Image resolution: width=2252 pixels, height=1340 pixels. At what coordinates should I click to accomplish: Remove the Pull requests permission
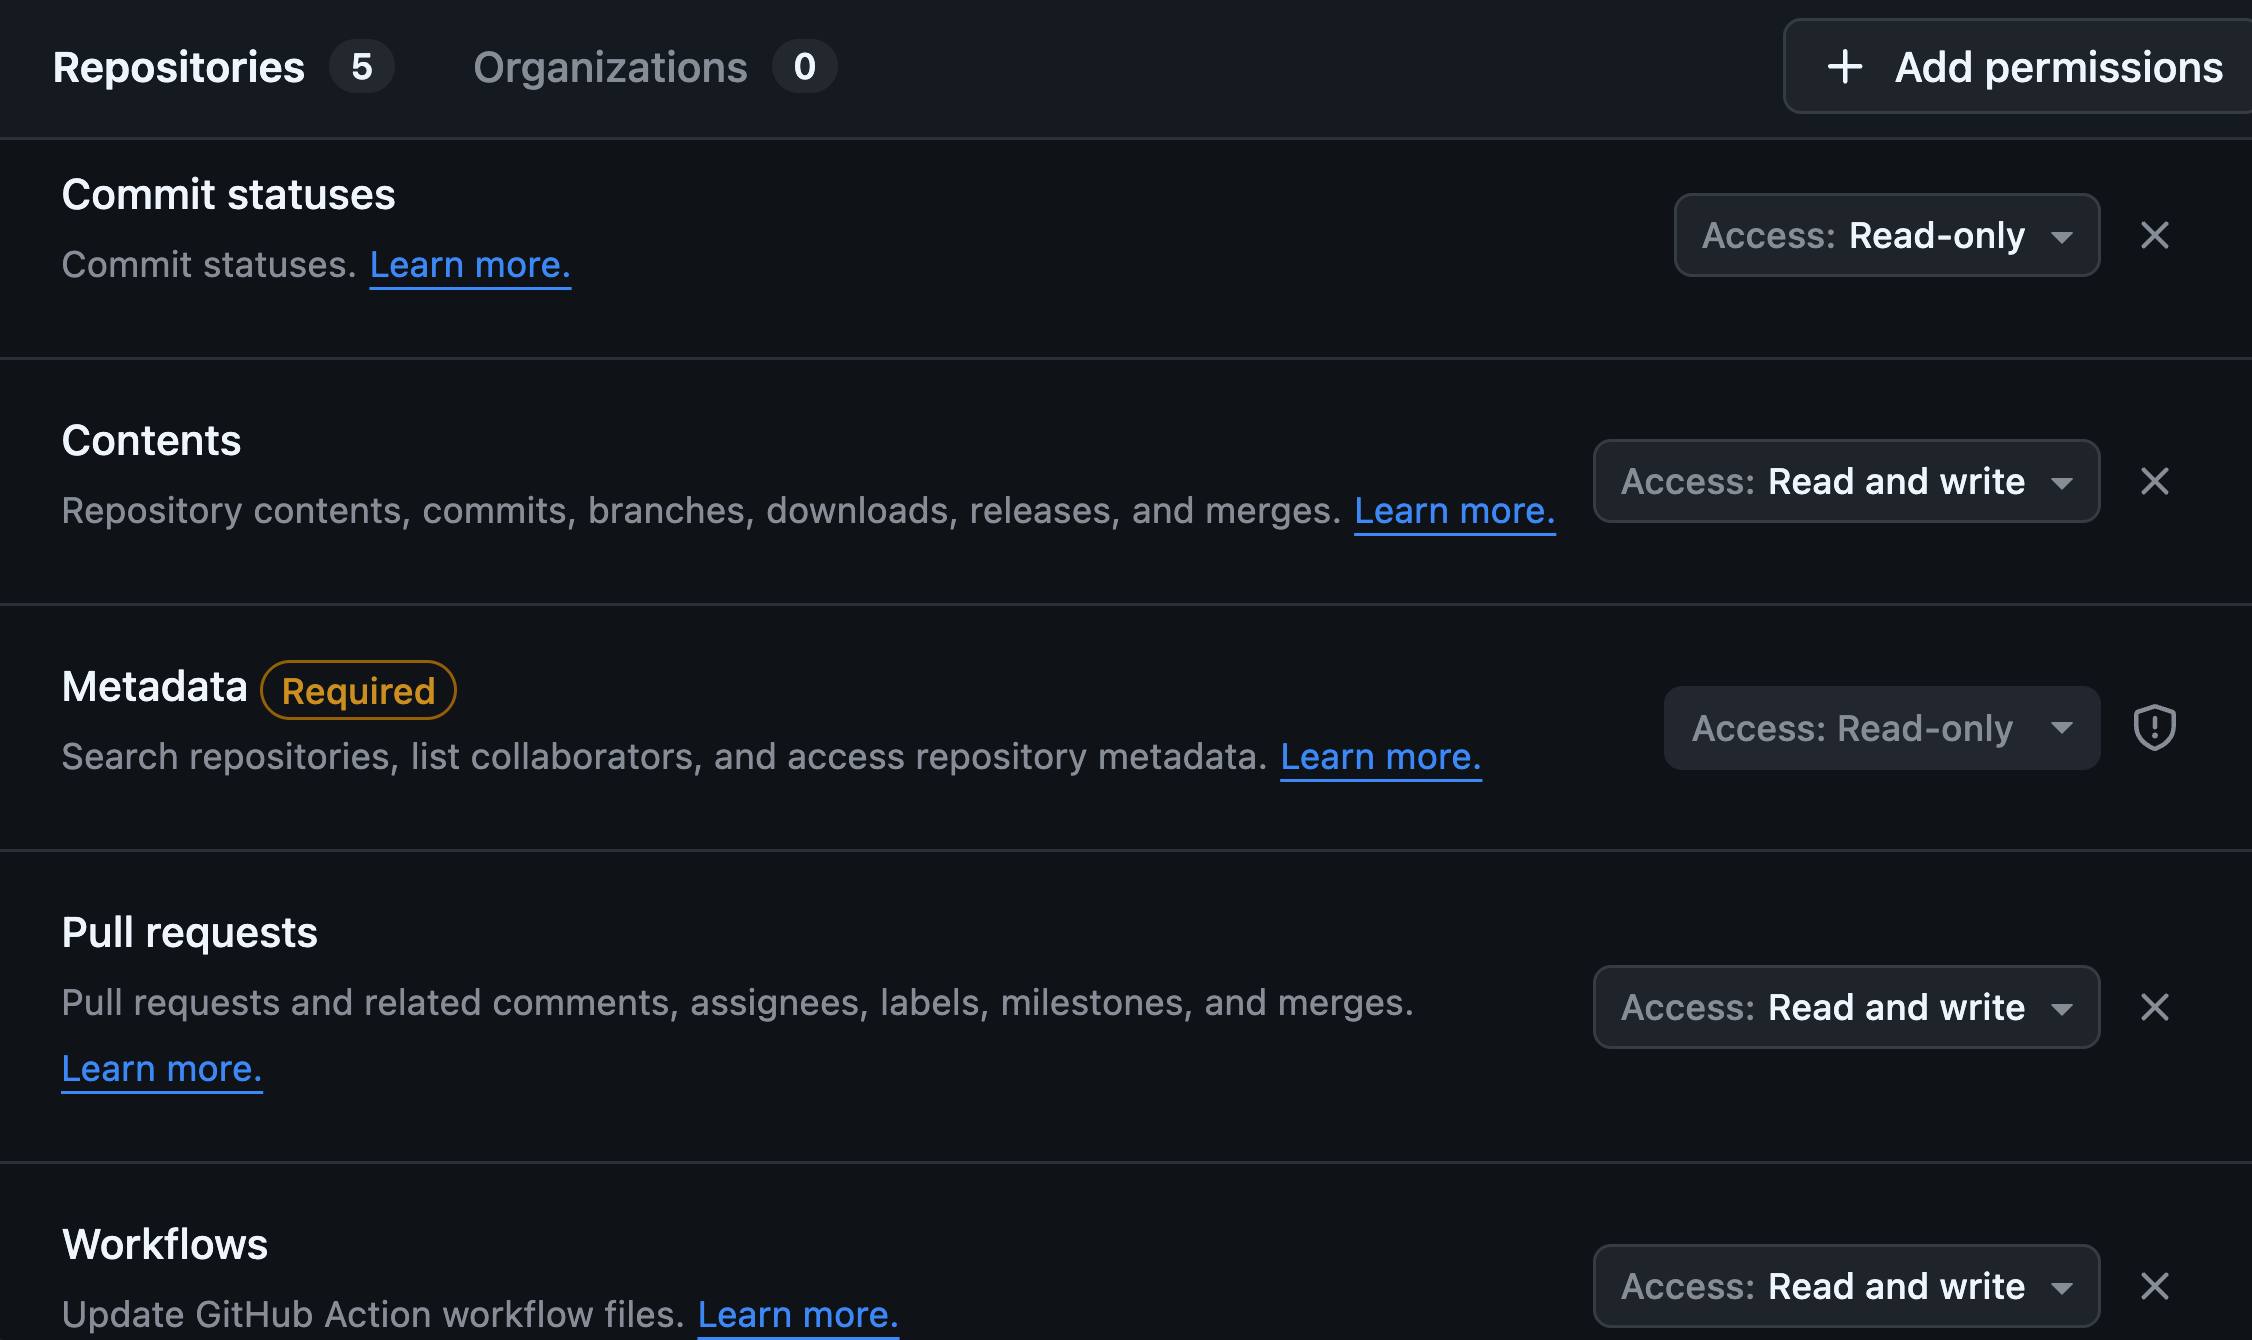point(2154,1007)
